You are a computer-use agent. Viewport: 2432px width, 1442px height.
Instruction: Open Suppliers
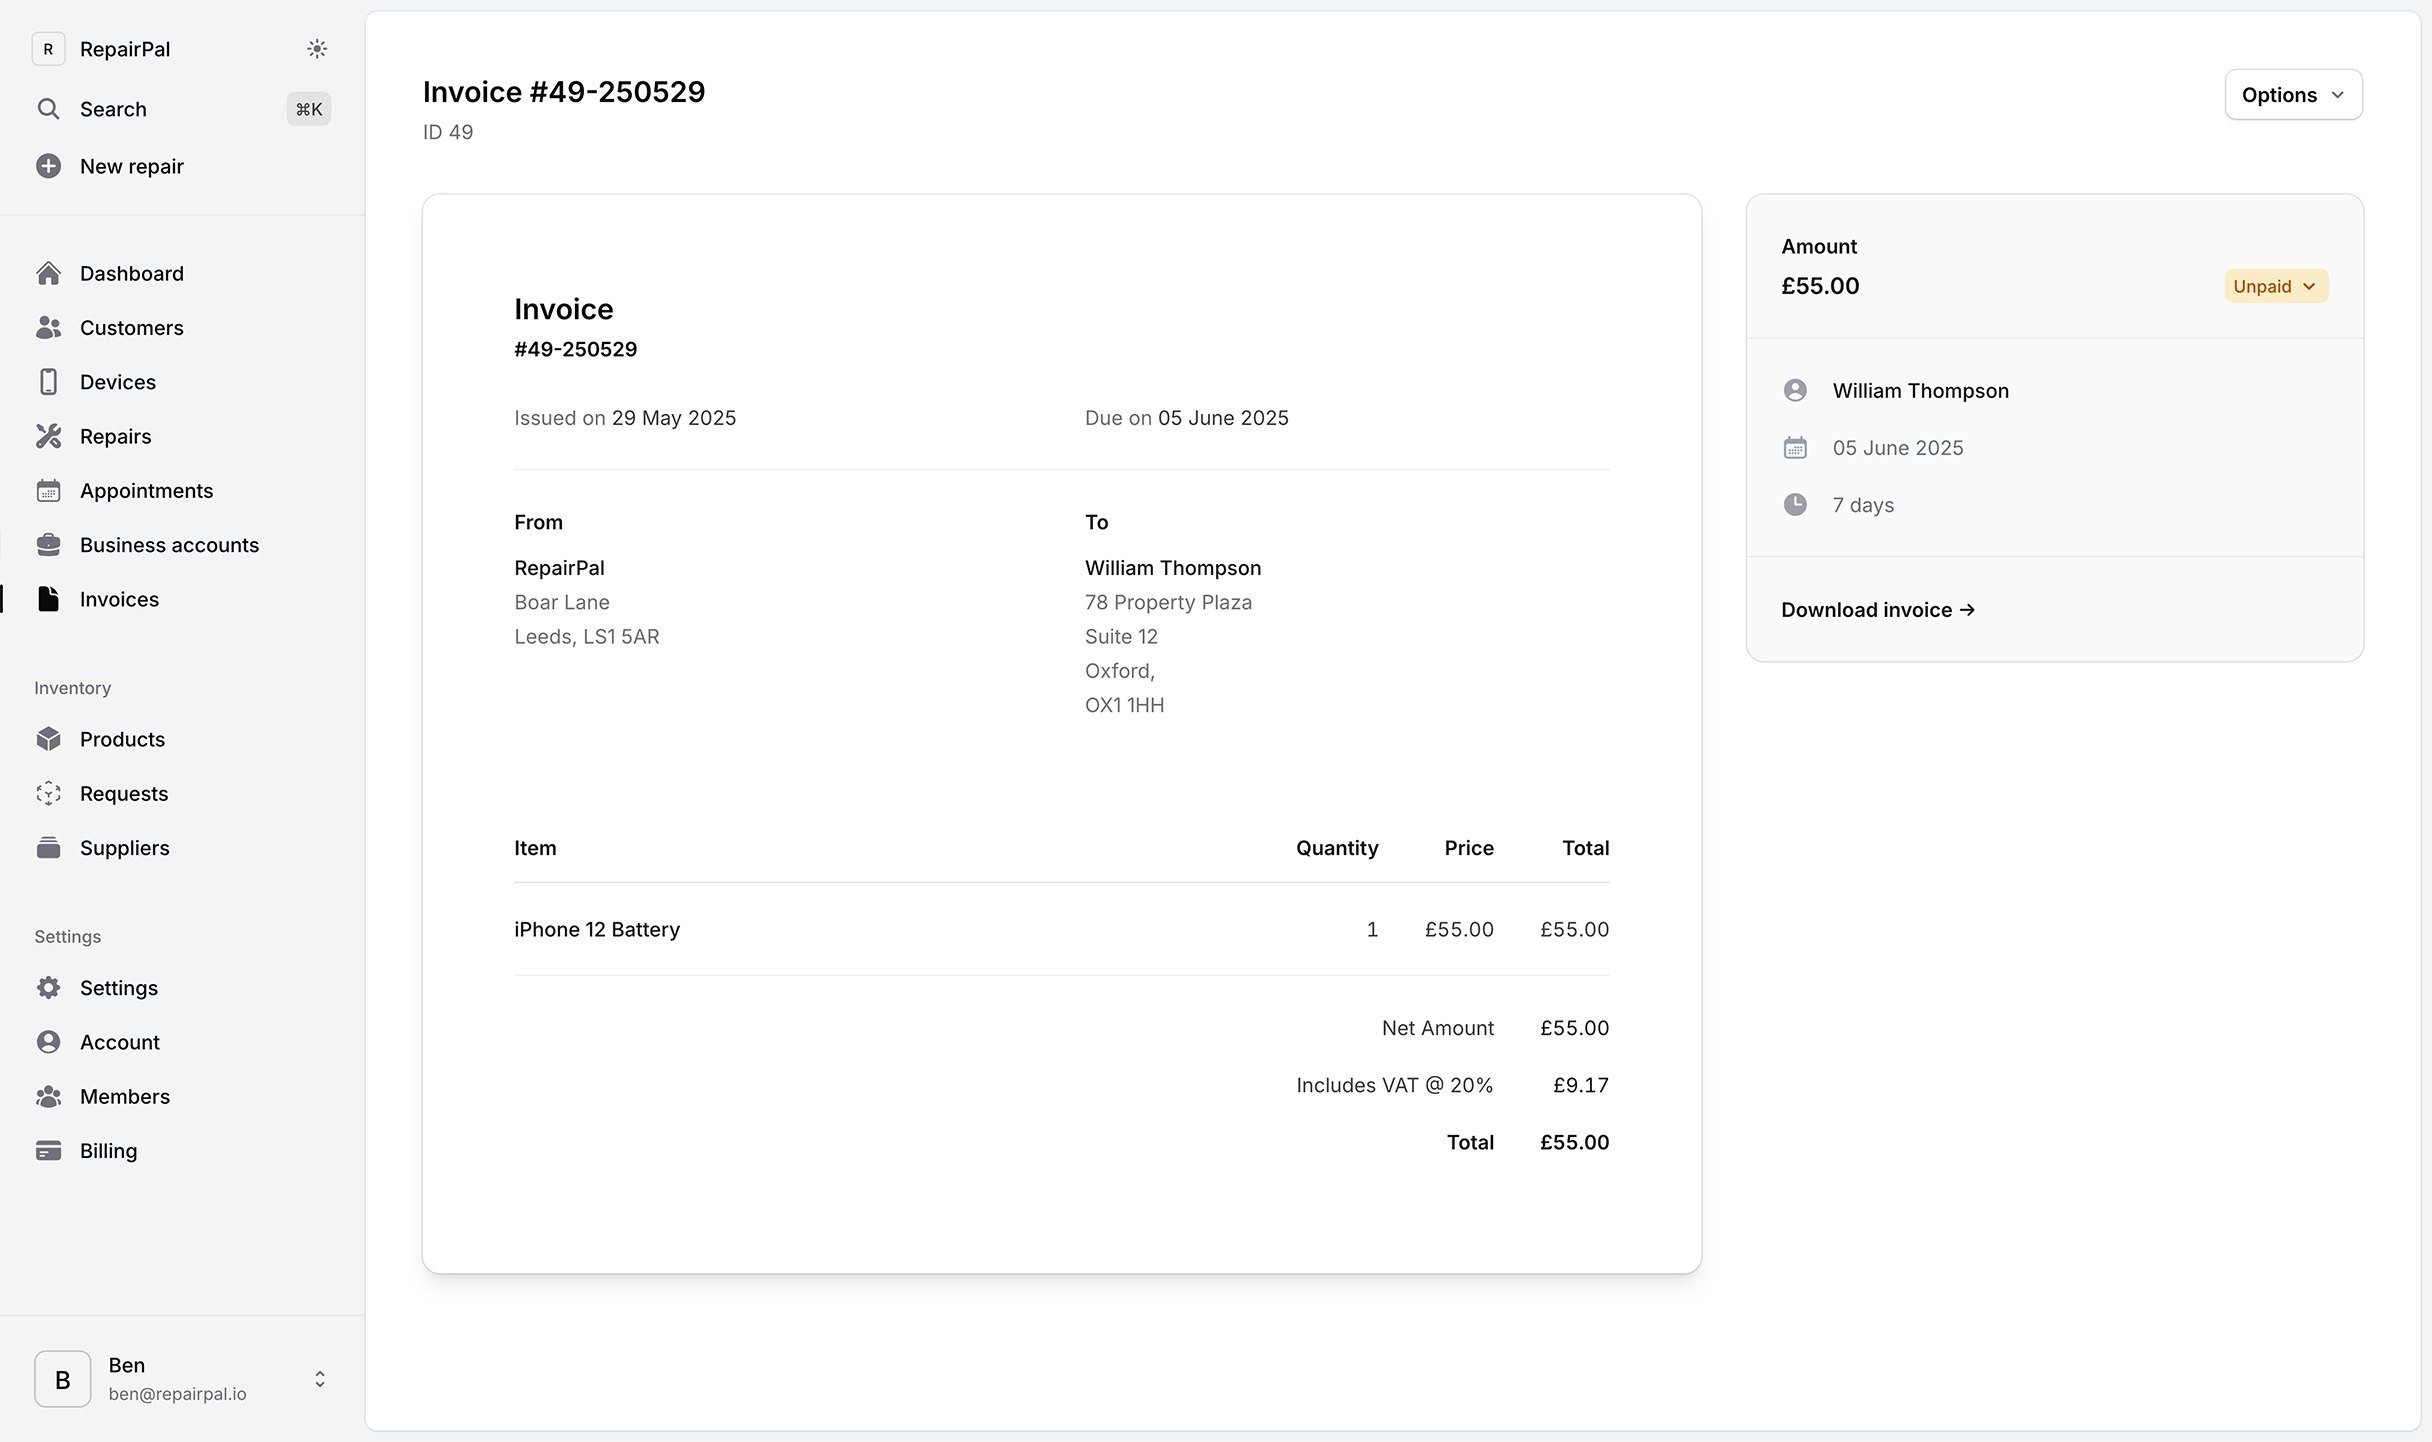pyautogui.click(x=125, y=847)
